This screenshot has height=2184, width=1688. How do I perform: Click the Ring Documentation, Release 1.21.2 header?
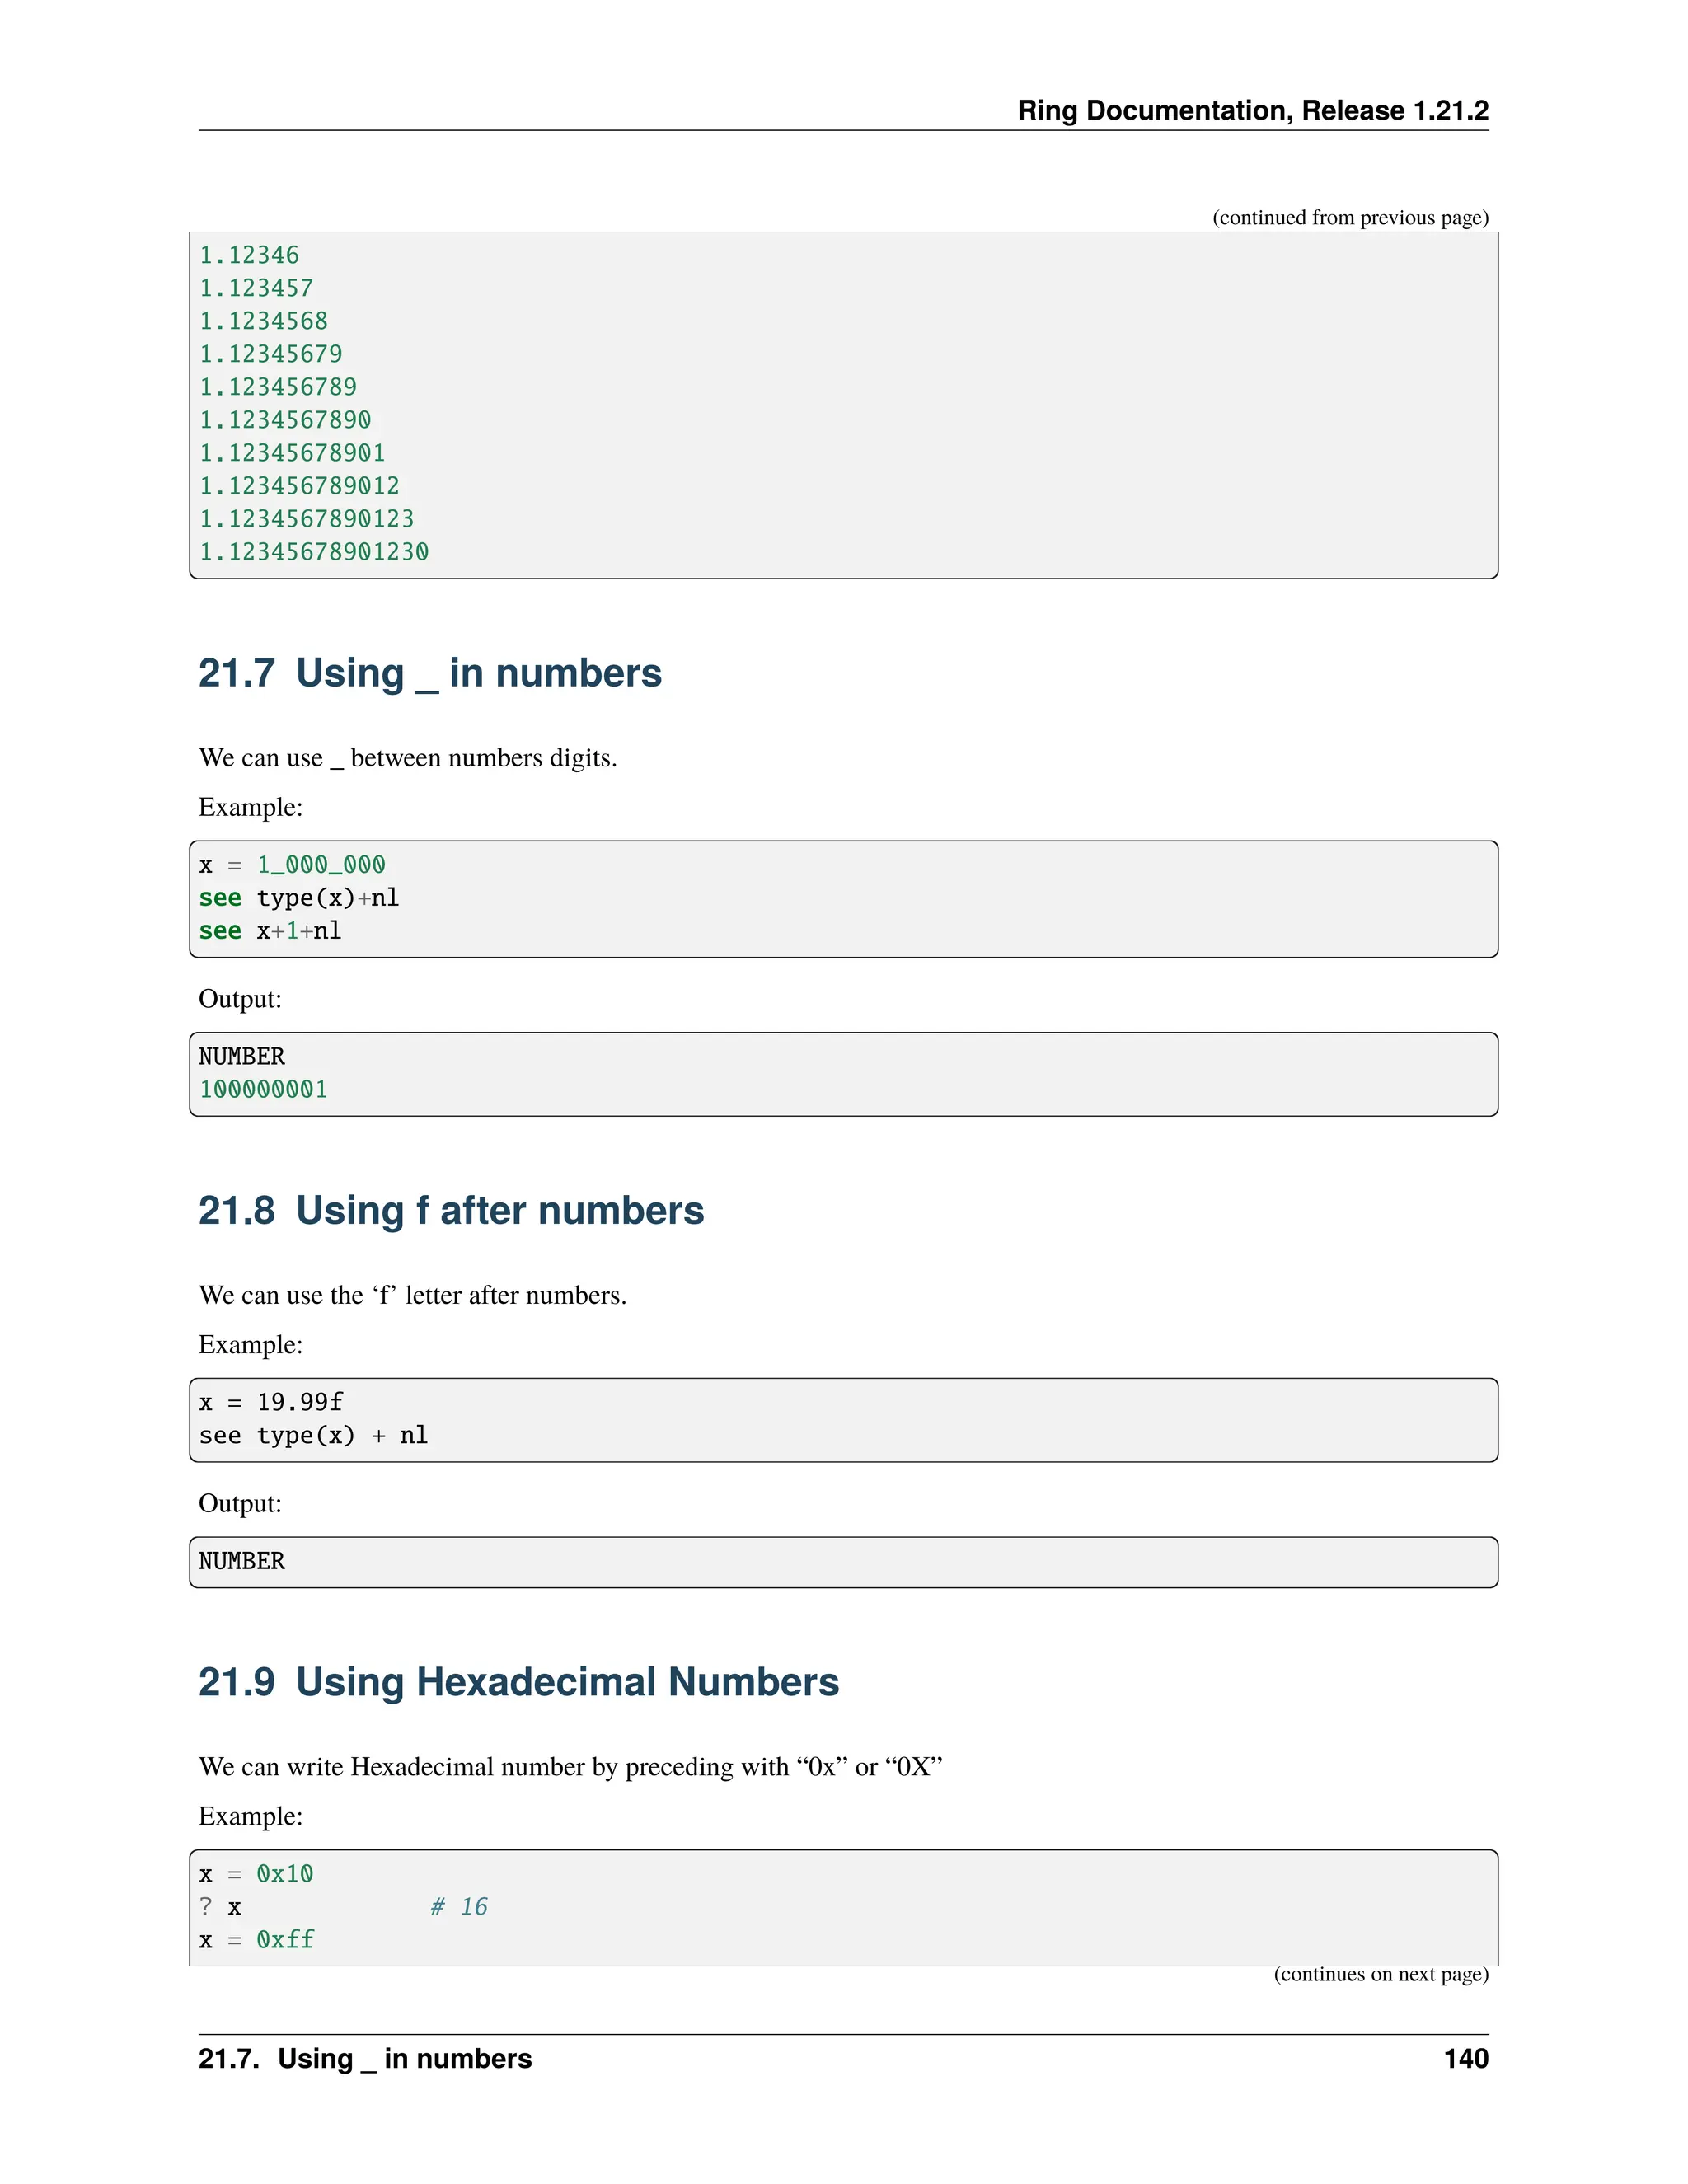click(x=1252, y=110)
